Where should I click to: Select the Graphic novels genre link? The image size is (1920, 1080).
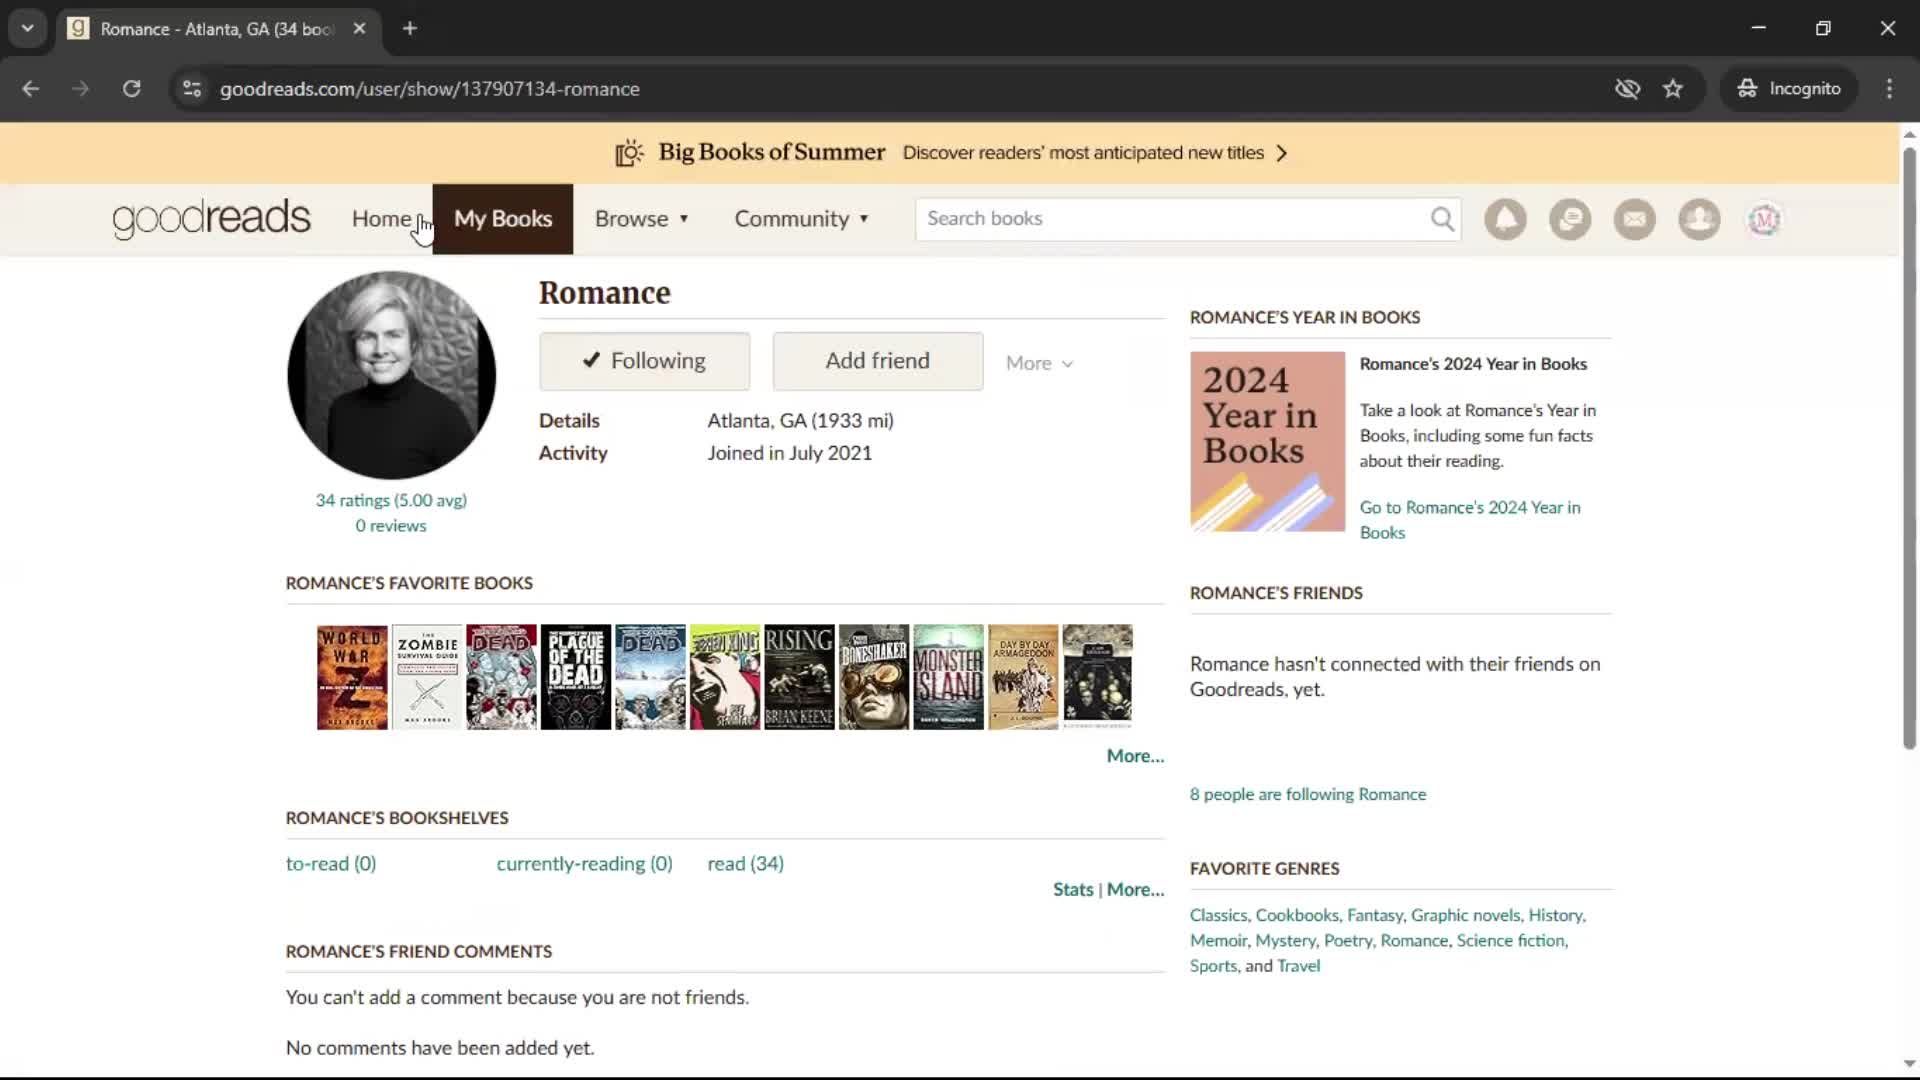click(x=1465, y=916)
